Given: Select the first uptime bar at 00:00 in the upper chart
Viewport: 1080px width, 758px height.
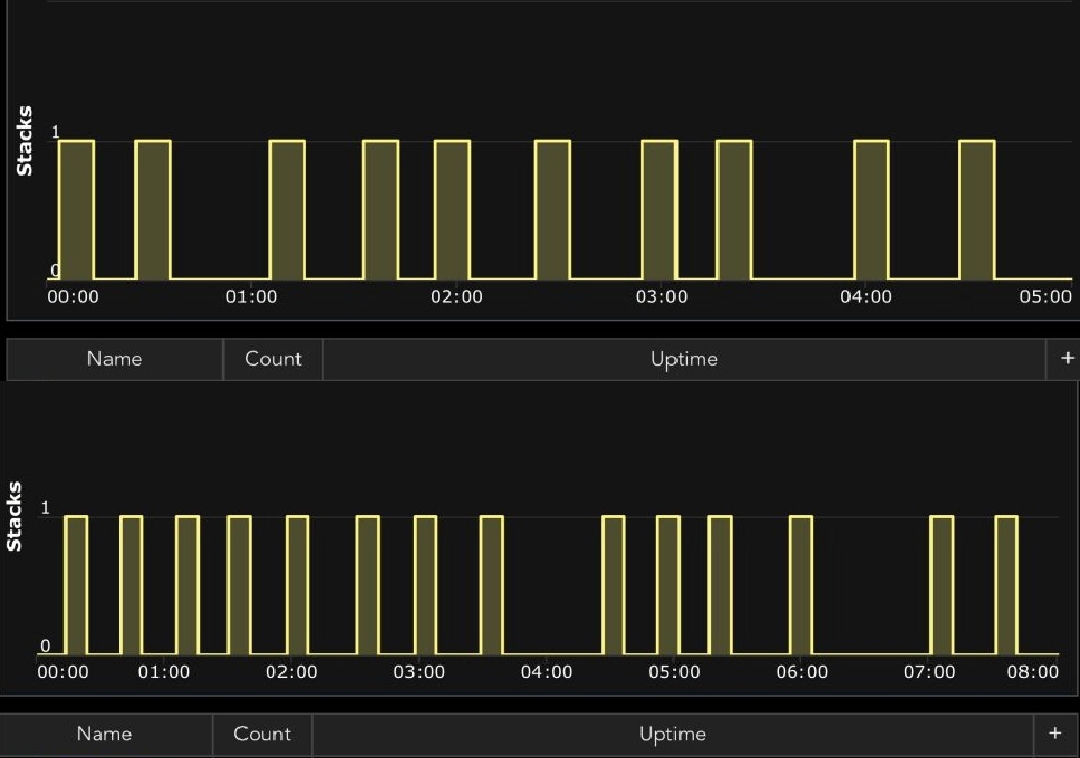Looking at the screenshot, I should coord(76,210).
